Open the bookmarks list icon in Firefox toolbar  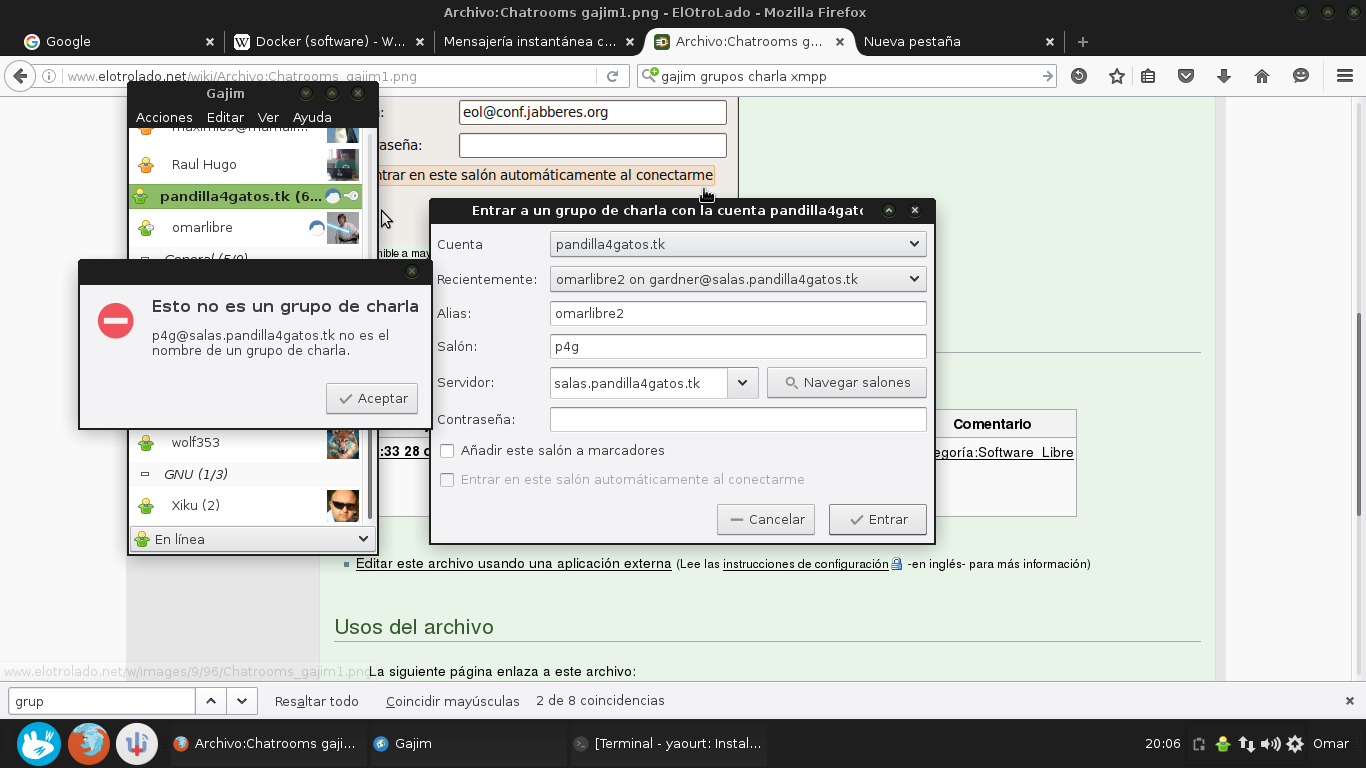[x=1148, y=76]
